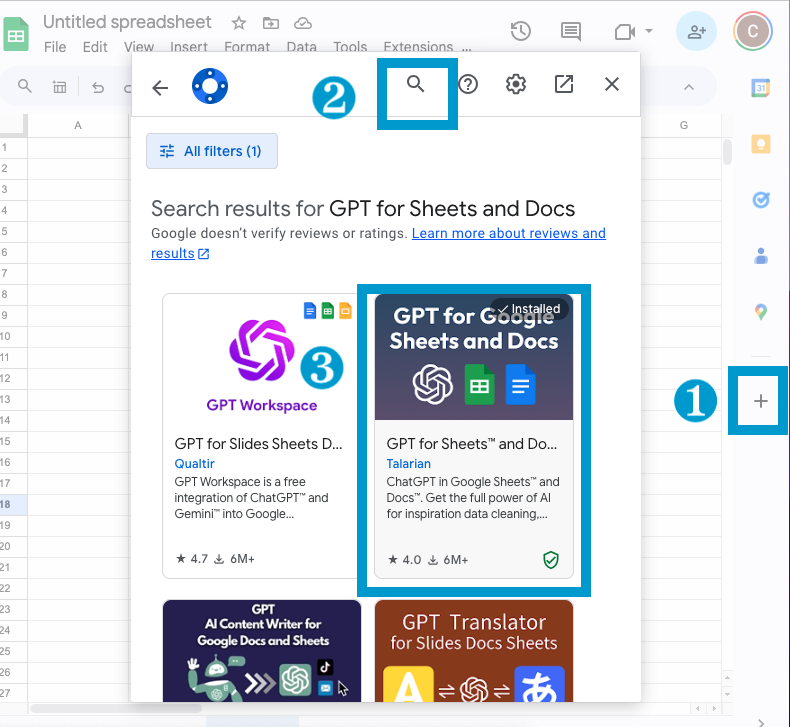Open the marketplace help icon

468,85
